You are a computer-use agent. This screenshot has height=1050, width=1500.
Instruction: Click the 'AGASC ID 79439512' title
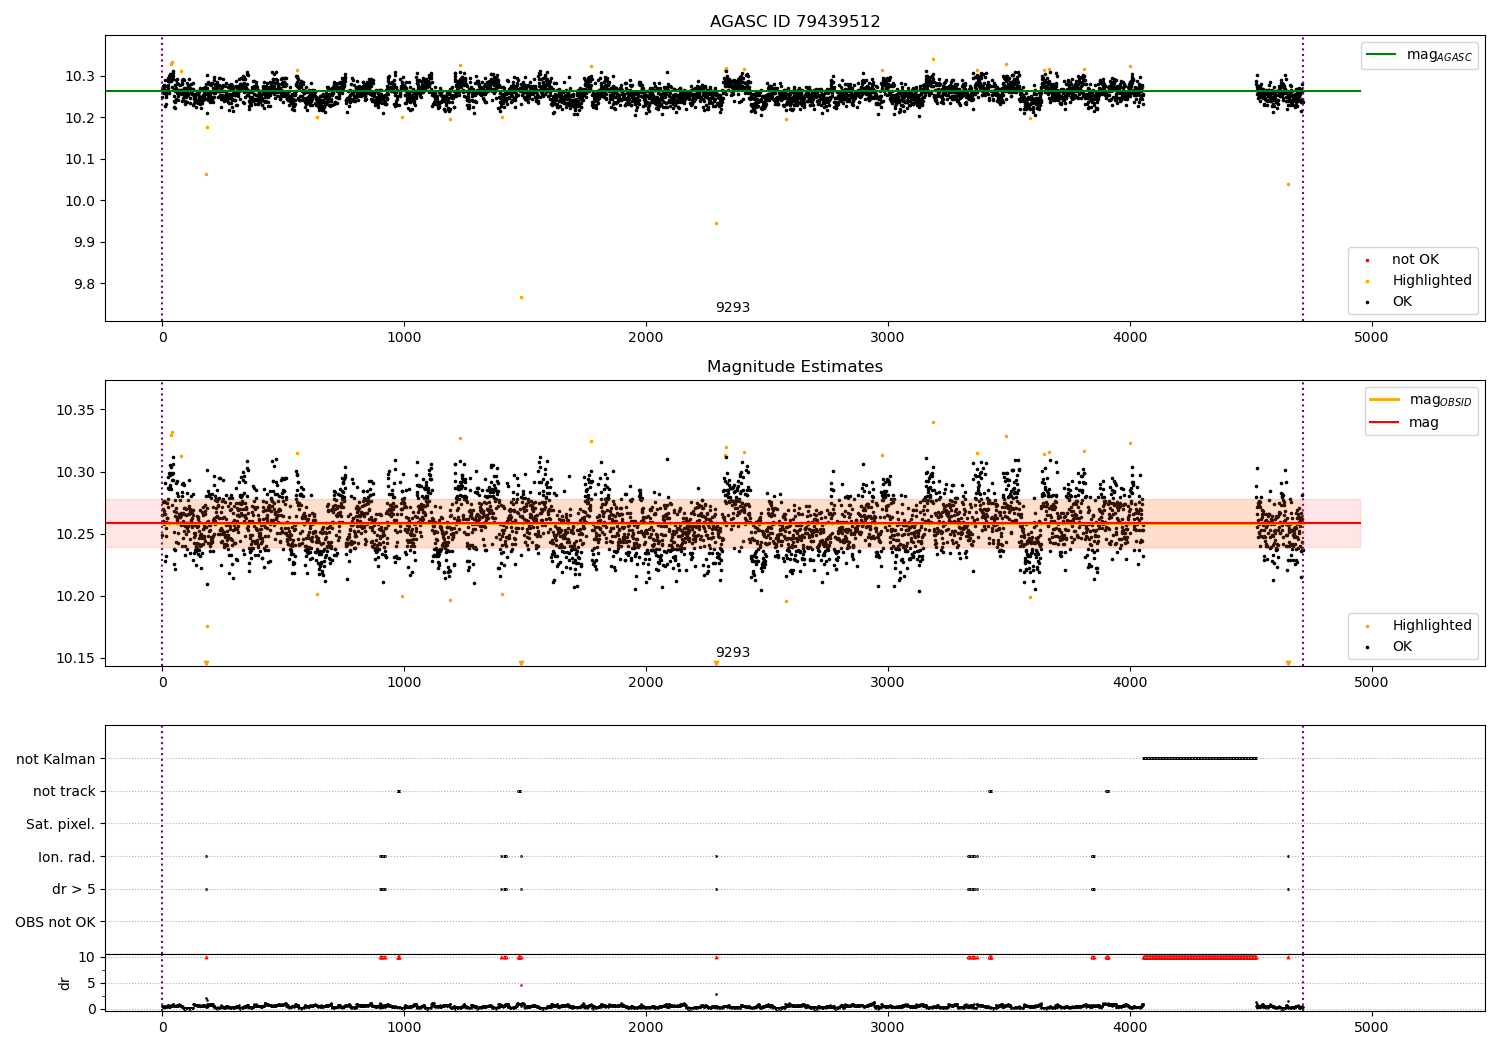(795, 22)
